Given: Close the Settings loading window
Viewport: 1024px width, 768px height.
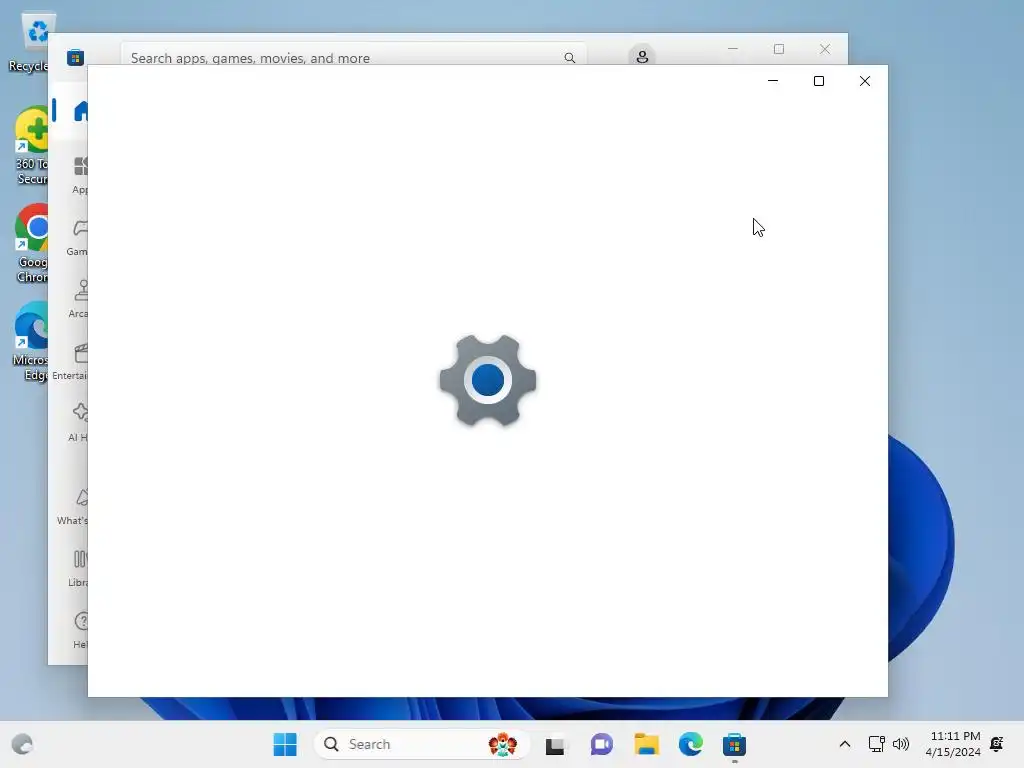Looking at the screenshot, I should [865, 81].
